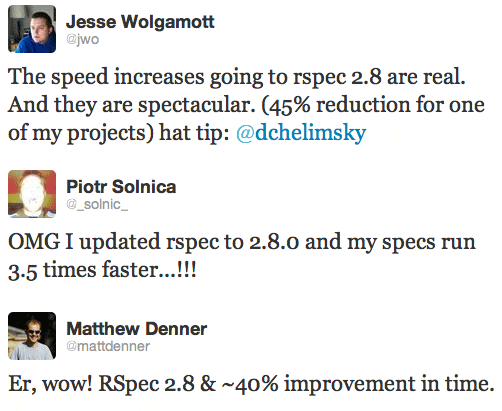Viewport: 502px width, 411px height.
Task: Follow the @dchelimsky mention link
Action: click(301, 133)
